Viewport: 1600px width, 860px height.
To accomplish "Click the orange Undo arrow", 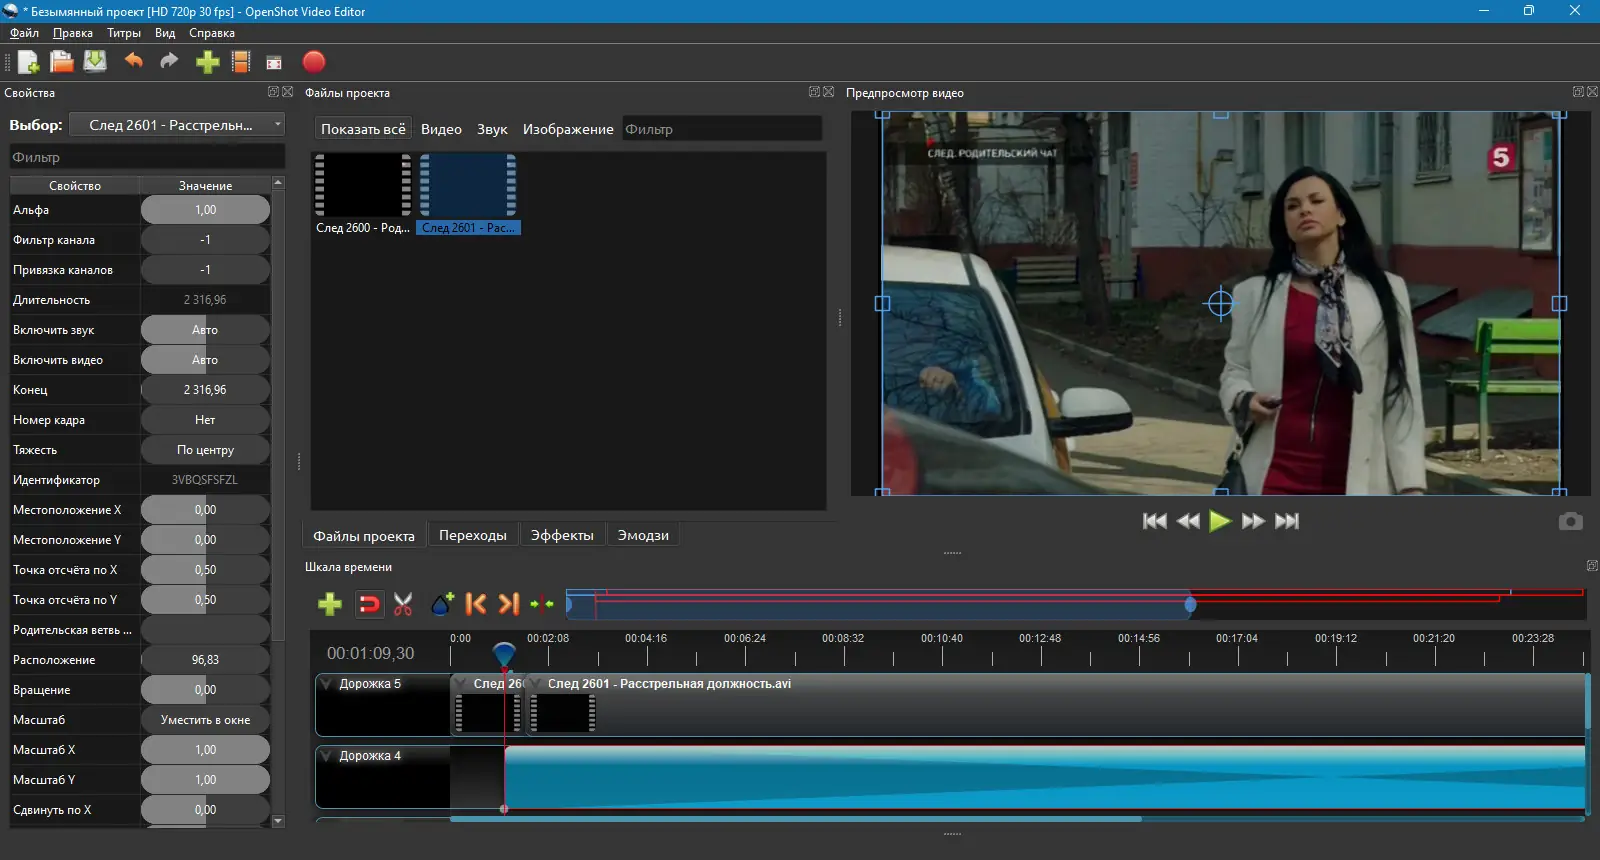I will tap(133, 62).
